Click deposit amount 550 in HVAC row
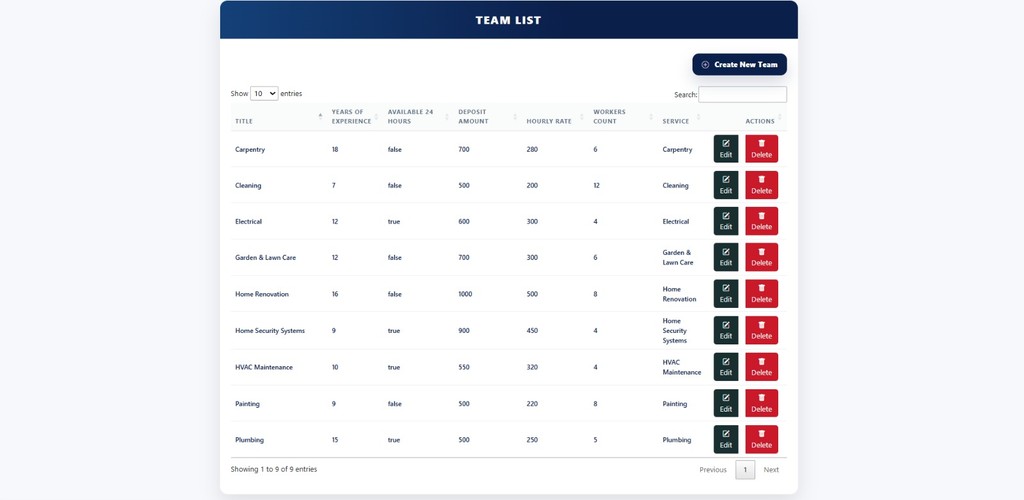The width and height of the screenshot is (1024, 500). coord(464,367)
